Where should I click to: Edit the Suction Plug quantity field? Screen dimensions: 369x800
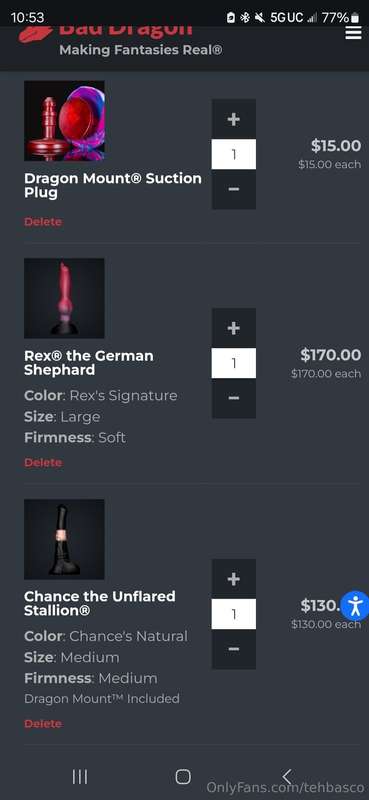pyautogui.click(x=234, y=154)
